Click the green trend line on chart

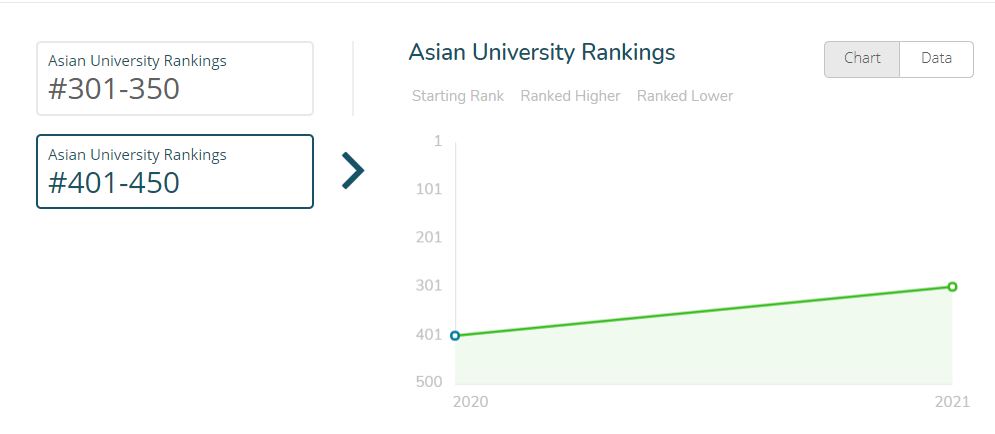(703, 311)
